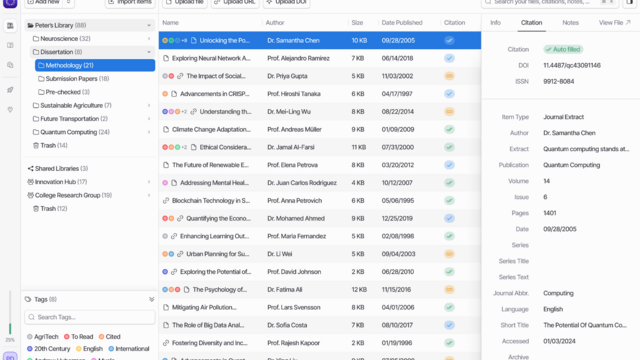
Task: Click the link icon beside Blockchain Technology in S
Action: [166, 201]
